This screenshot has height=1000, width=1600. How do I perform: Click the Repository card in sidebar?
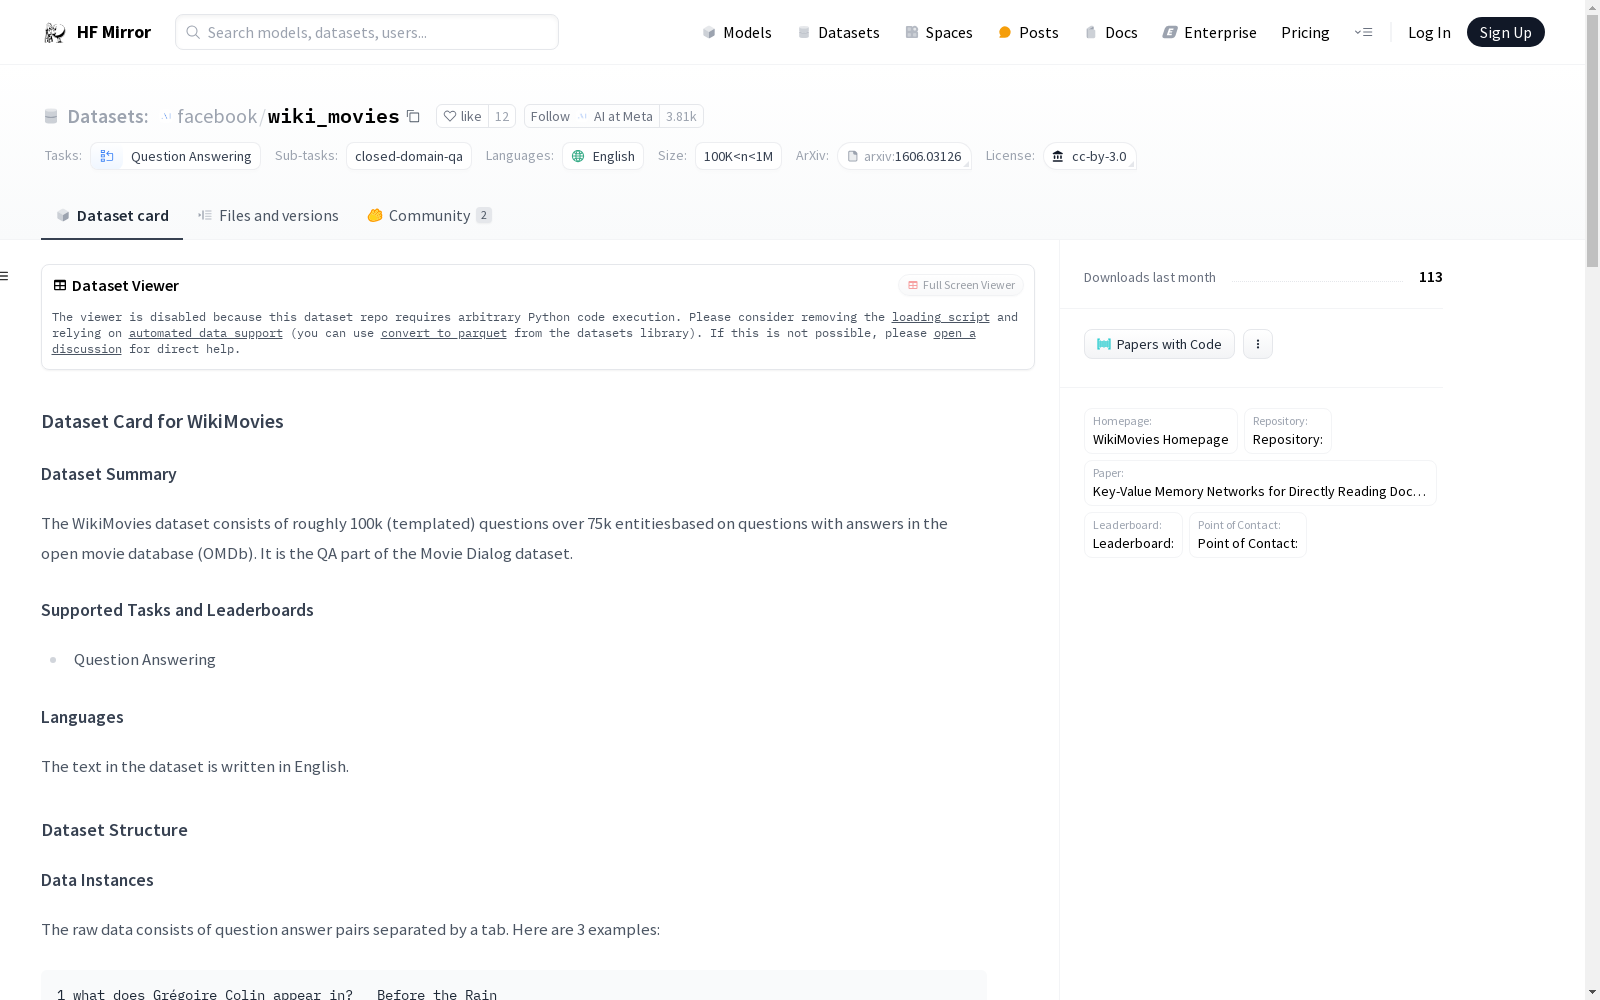1288,431
